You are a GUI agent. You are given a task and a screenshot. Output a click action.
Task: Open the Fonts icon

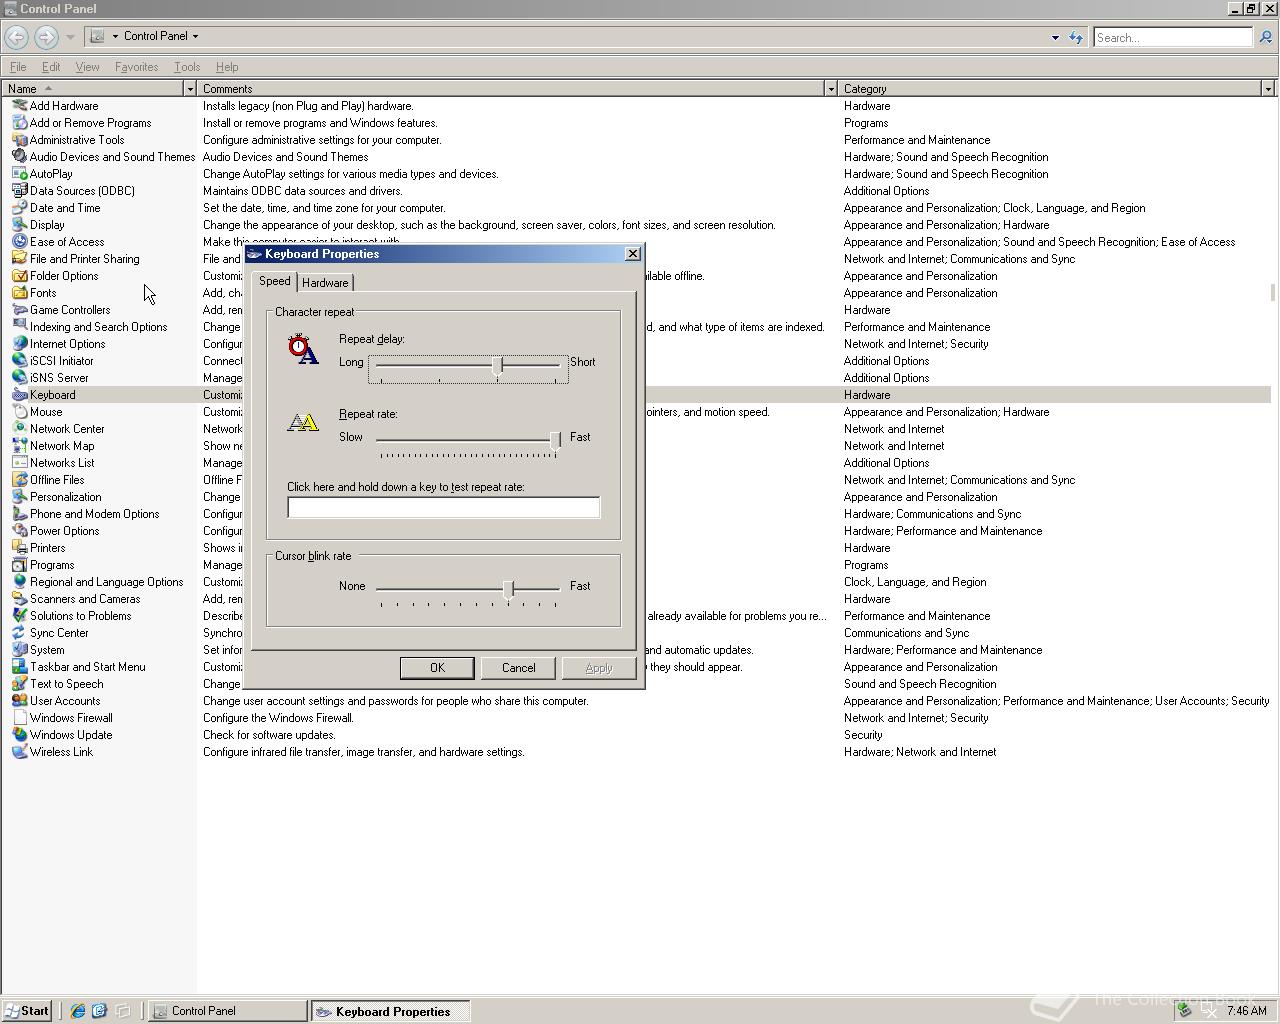[19, 293]
